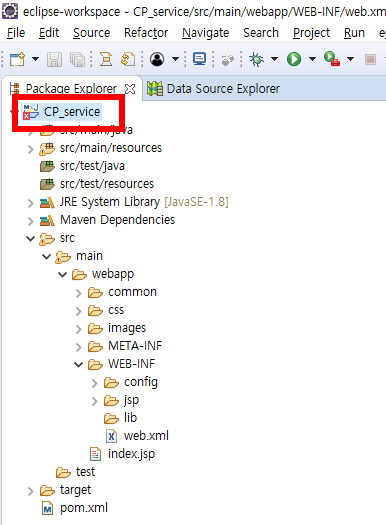
Task: Expand the target folder
Action: pos(30,492)
